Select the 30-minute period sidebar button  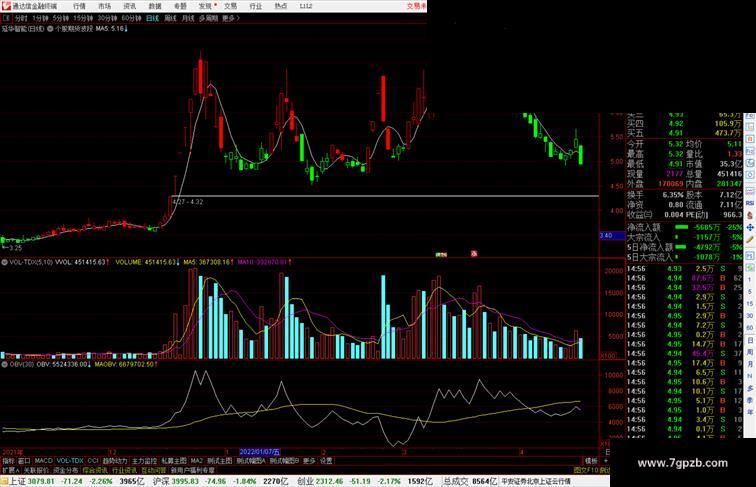point(750,316)
